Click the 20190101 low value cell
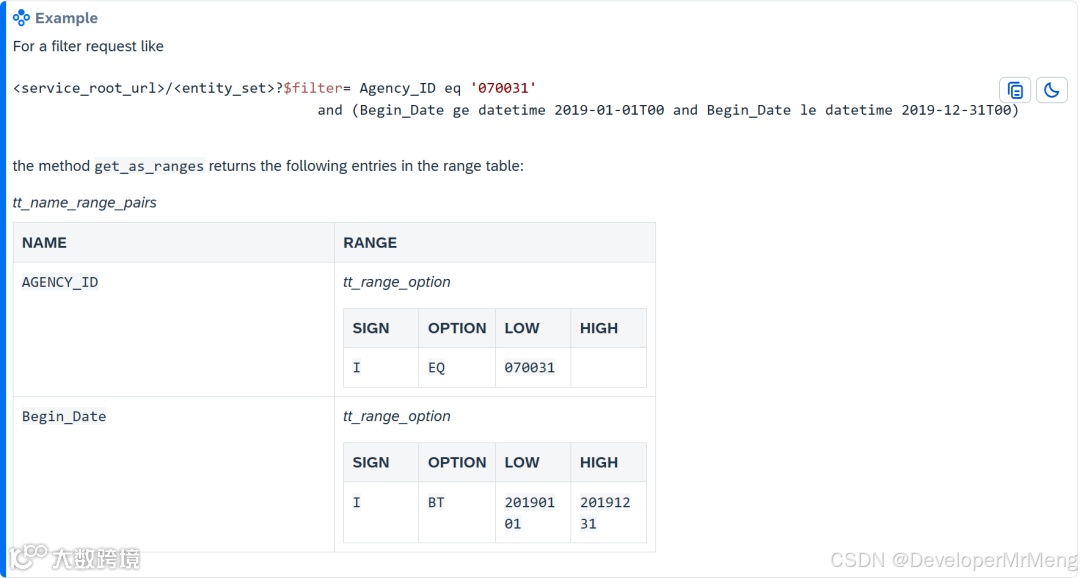The image size is (1080, 578). [530, 512]
